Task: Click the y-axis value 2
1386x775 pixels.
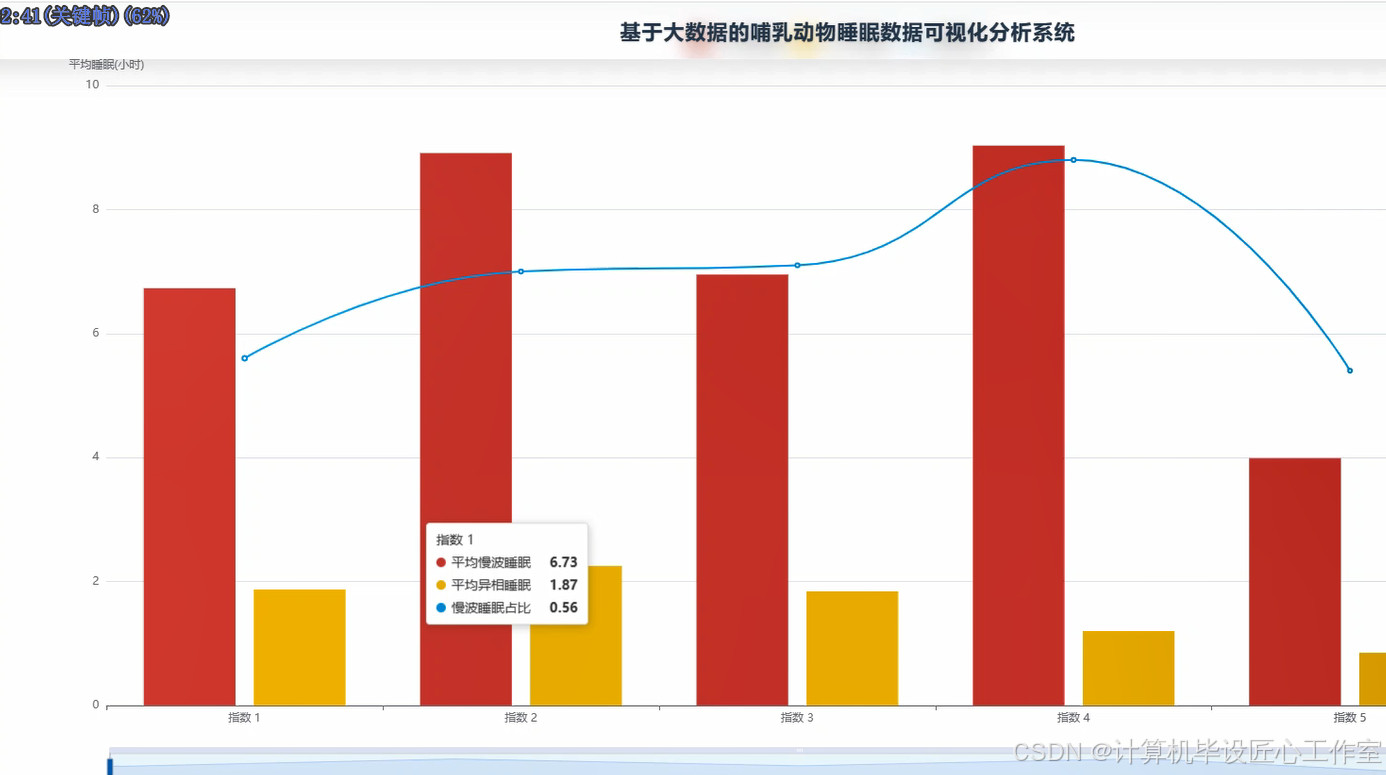Action: coord(96,581)
